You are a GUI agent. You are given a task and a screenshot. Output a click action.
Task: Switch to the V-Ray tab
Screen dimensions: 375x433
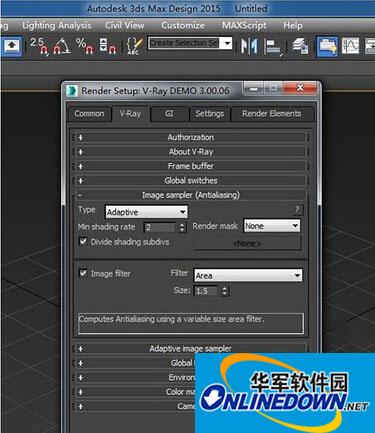(x=130, y=114)
